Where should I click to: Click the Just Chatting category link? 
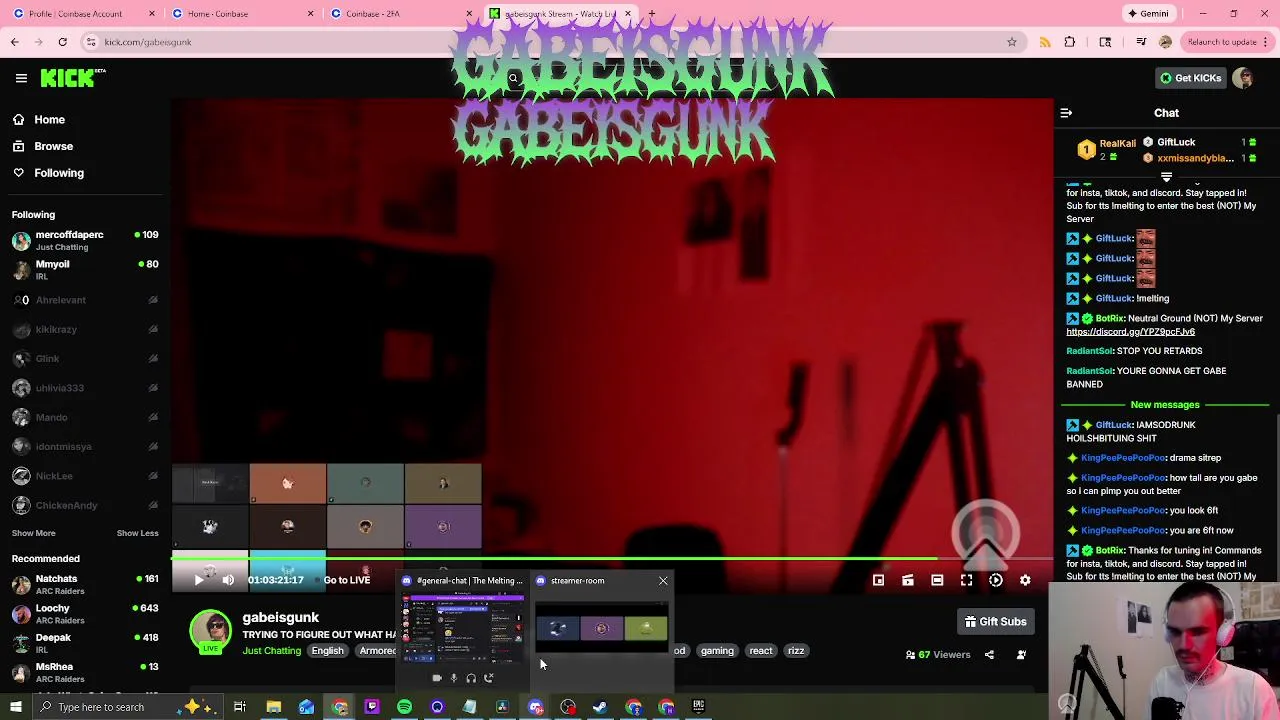(271, 651)
